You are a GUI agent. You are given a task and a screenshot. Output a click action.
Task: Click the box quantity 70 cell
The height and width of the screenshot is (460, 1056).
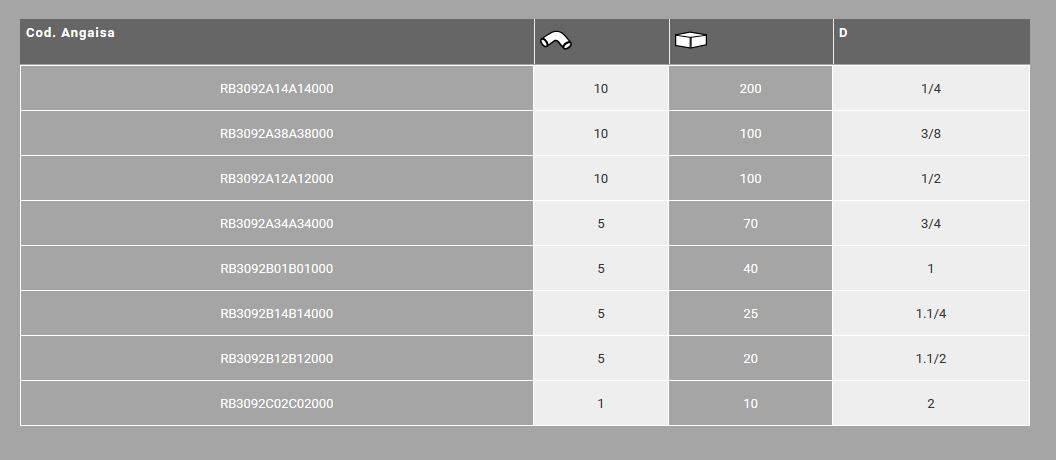tap(751, 224)
